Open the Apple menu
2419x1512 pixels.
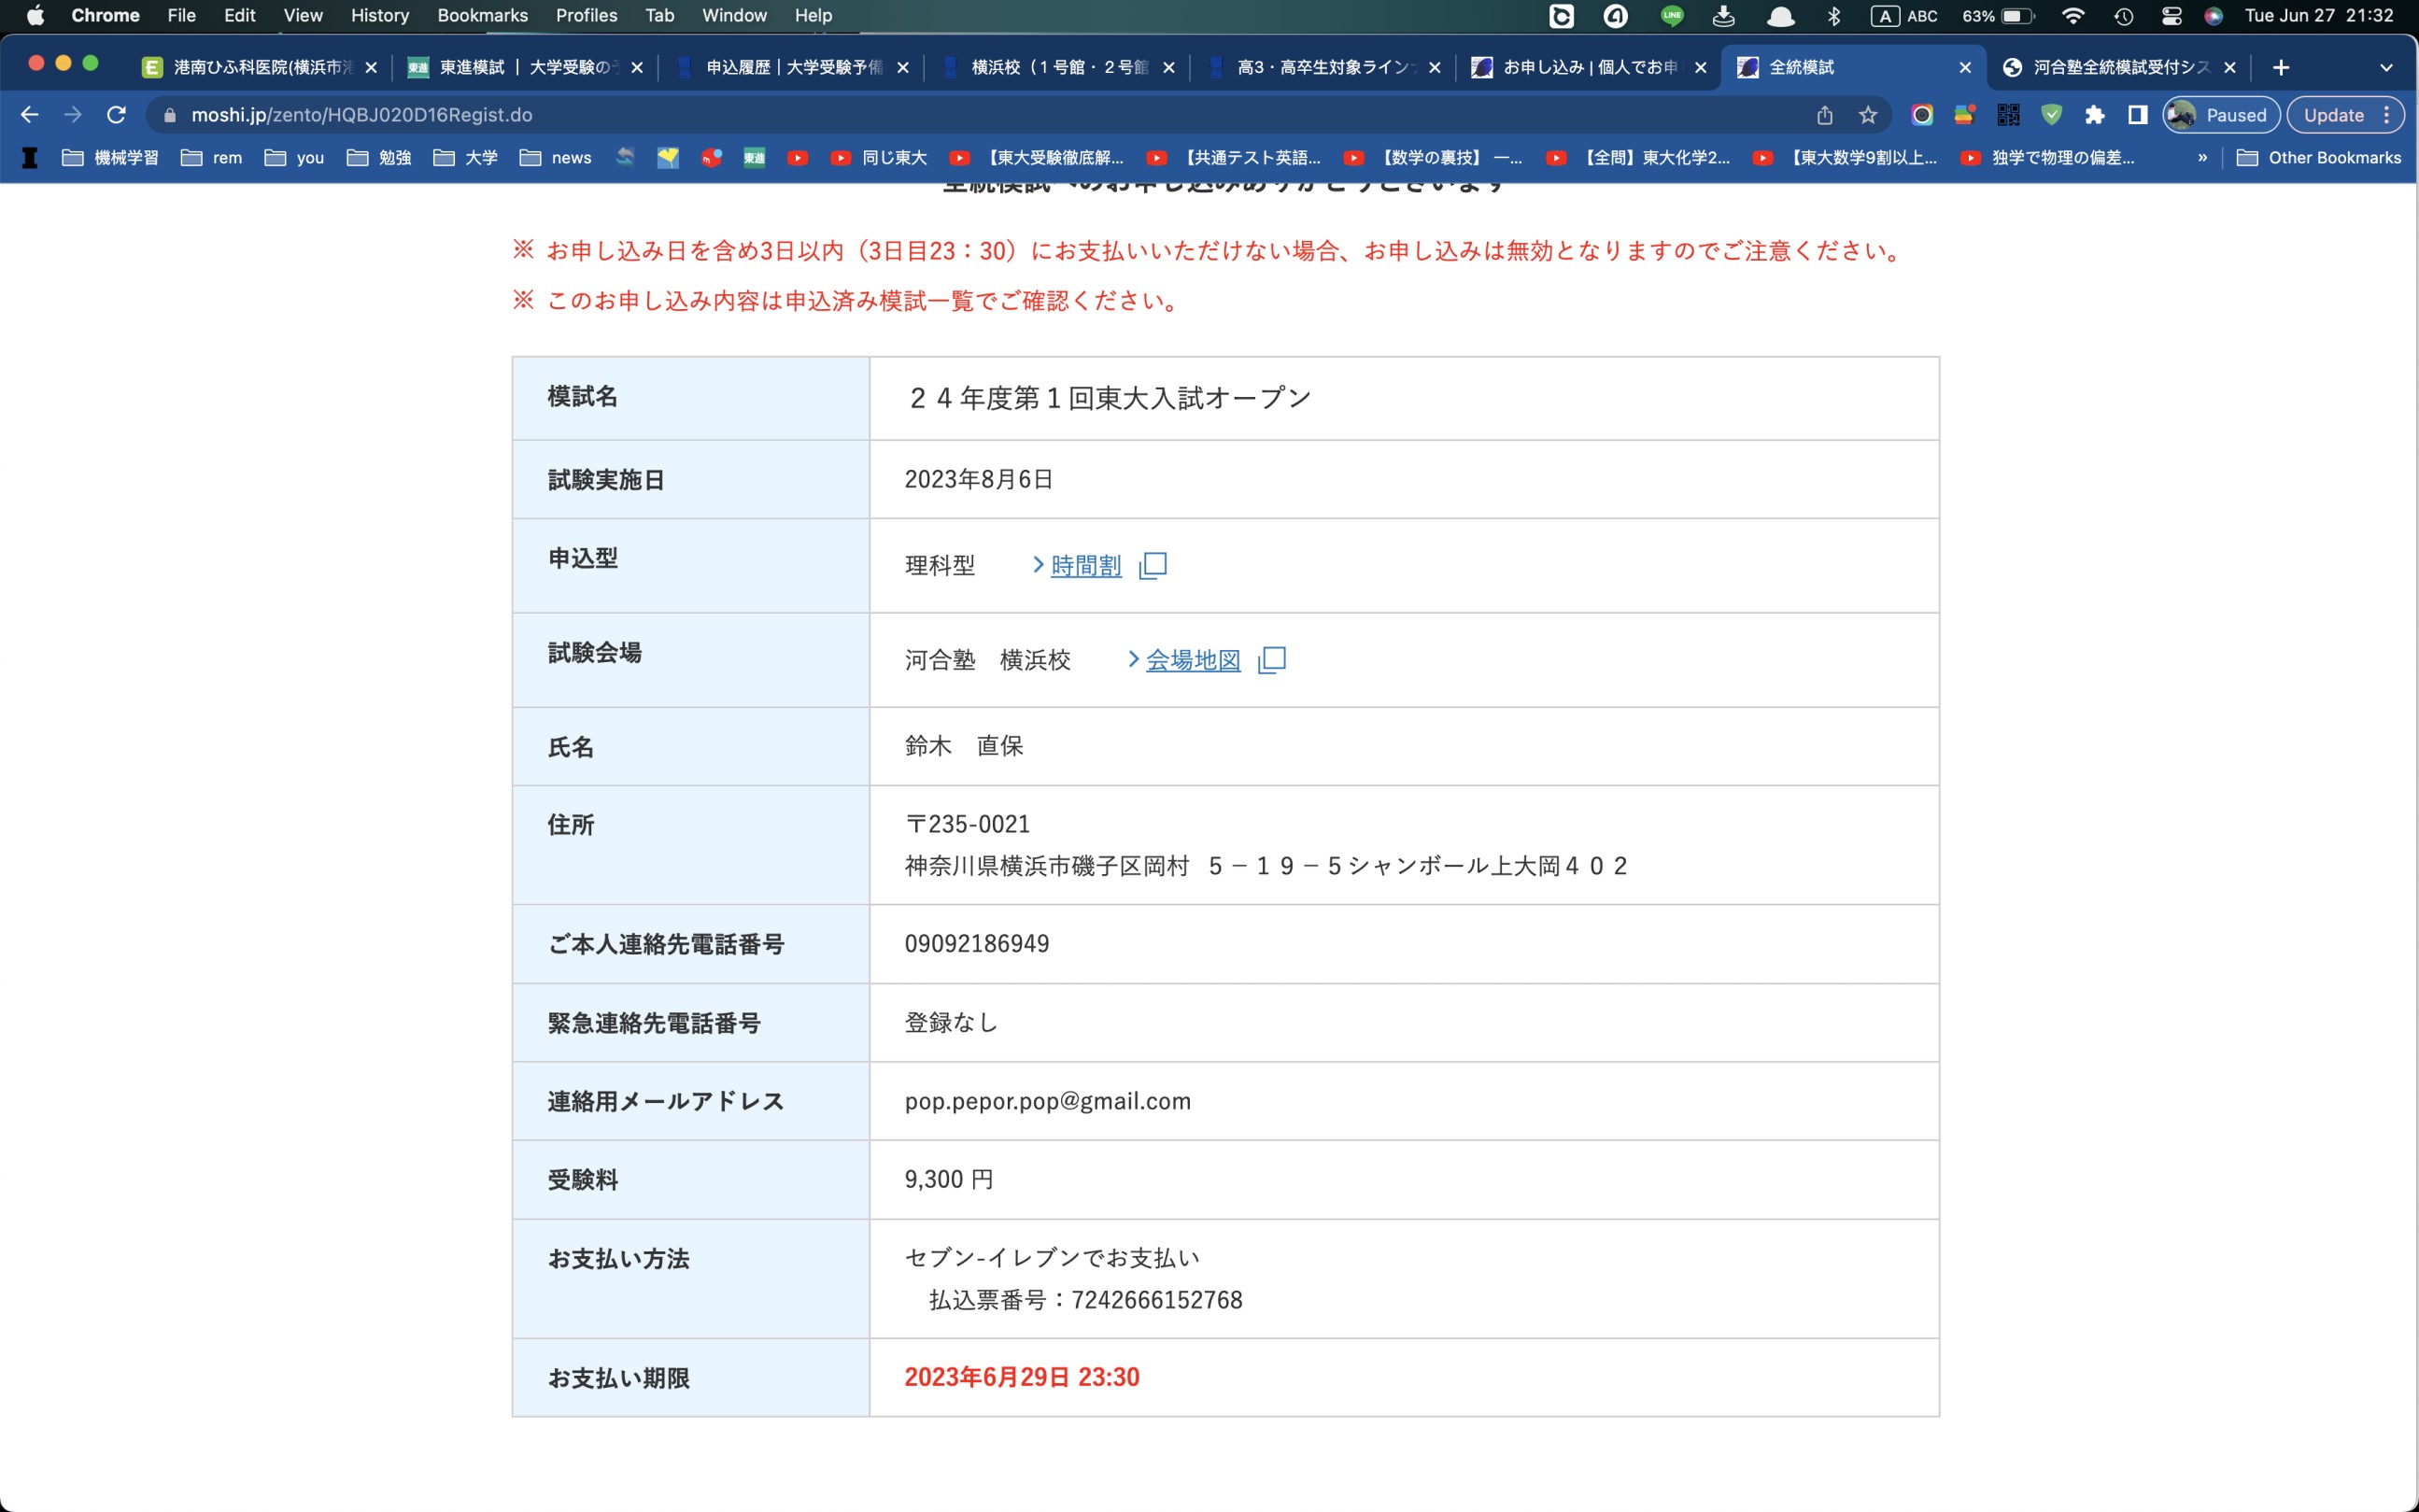[35, 15]
